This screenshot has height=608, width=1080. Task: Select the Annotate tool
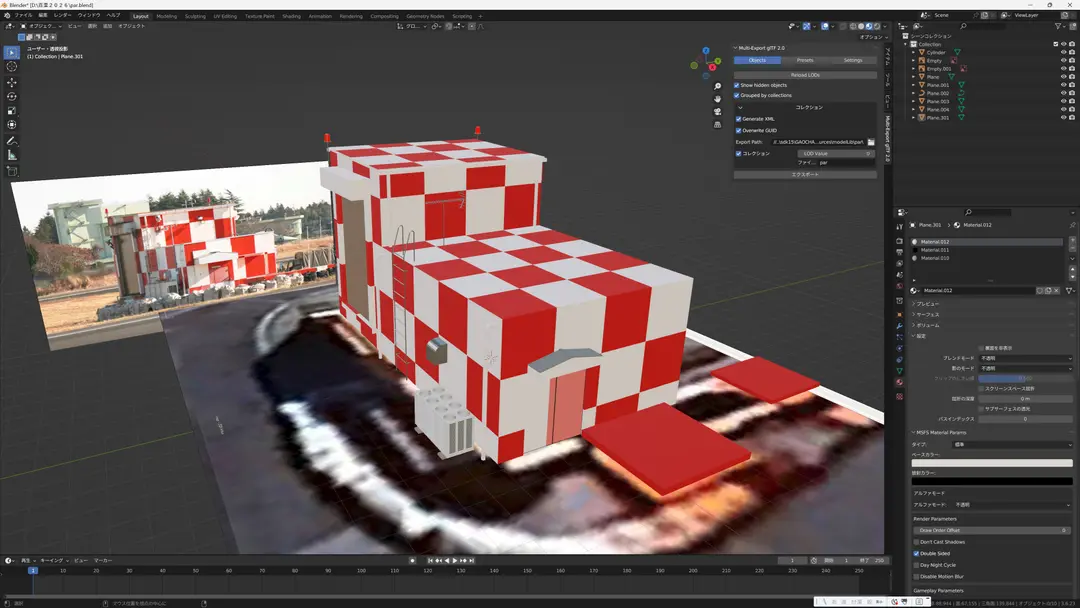tap(12, 140)
